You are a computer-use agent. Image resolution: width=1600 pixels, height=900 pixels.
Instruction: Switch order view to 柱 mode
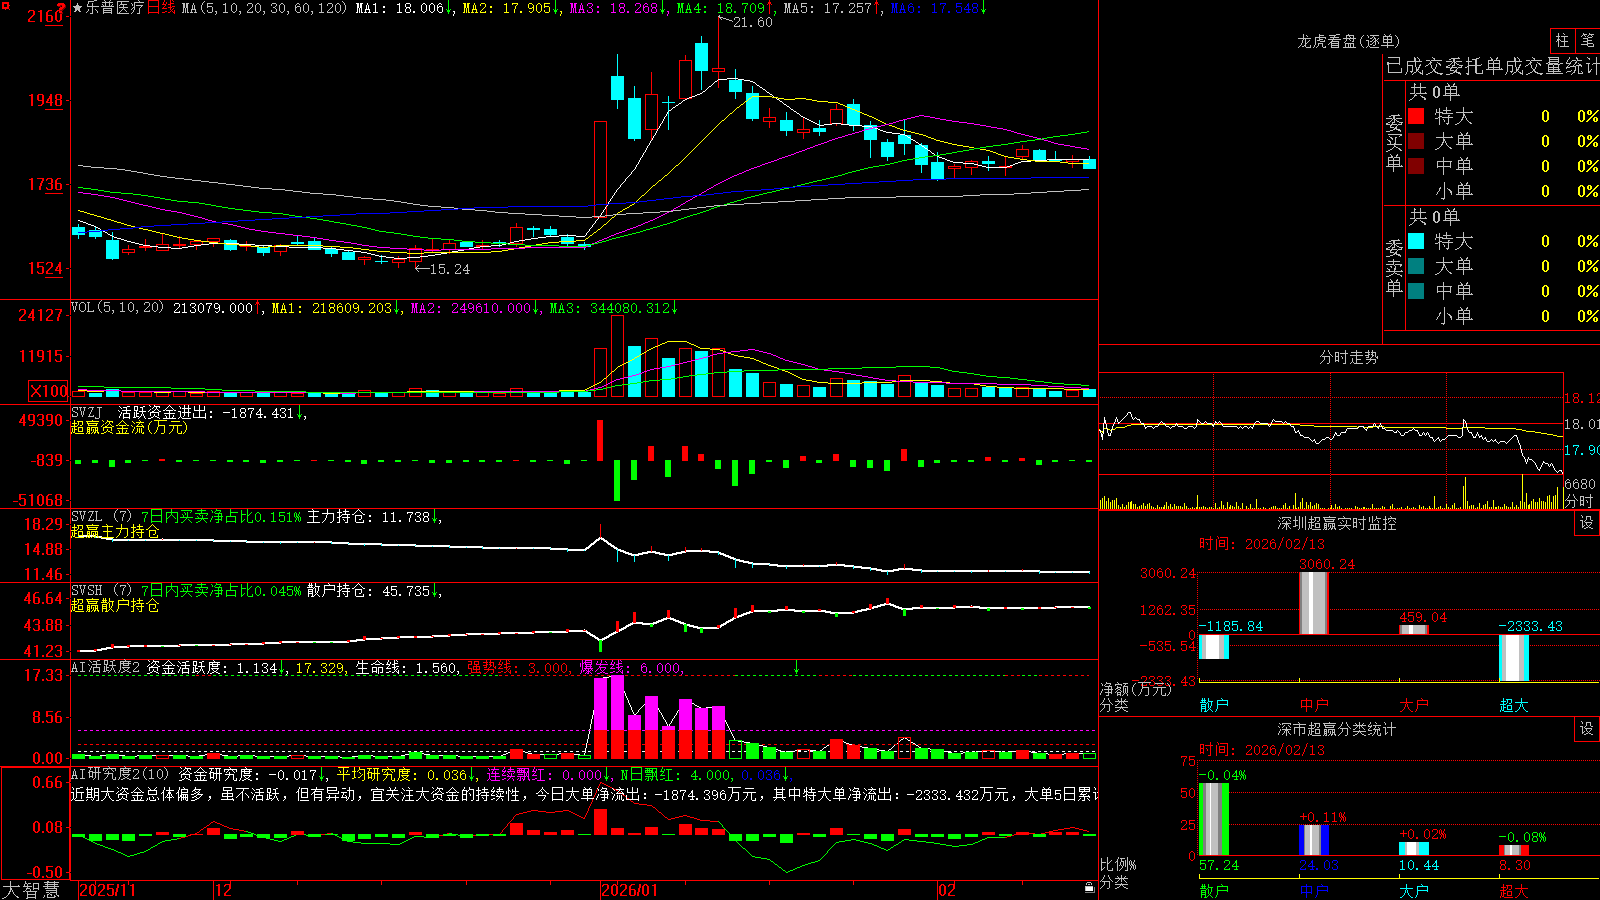1562,40
